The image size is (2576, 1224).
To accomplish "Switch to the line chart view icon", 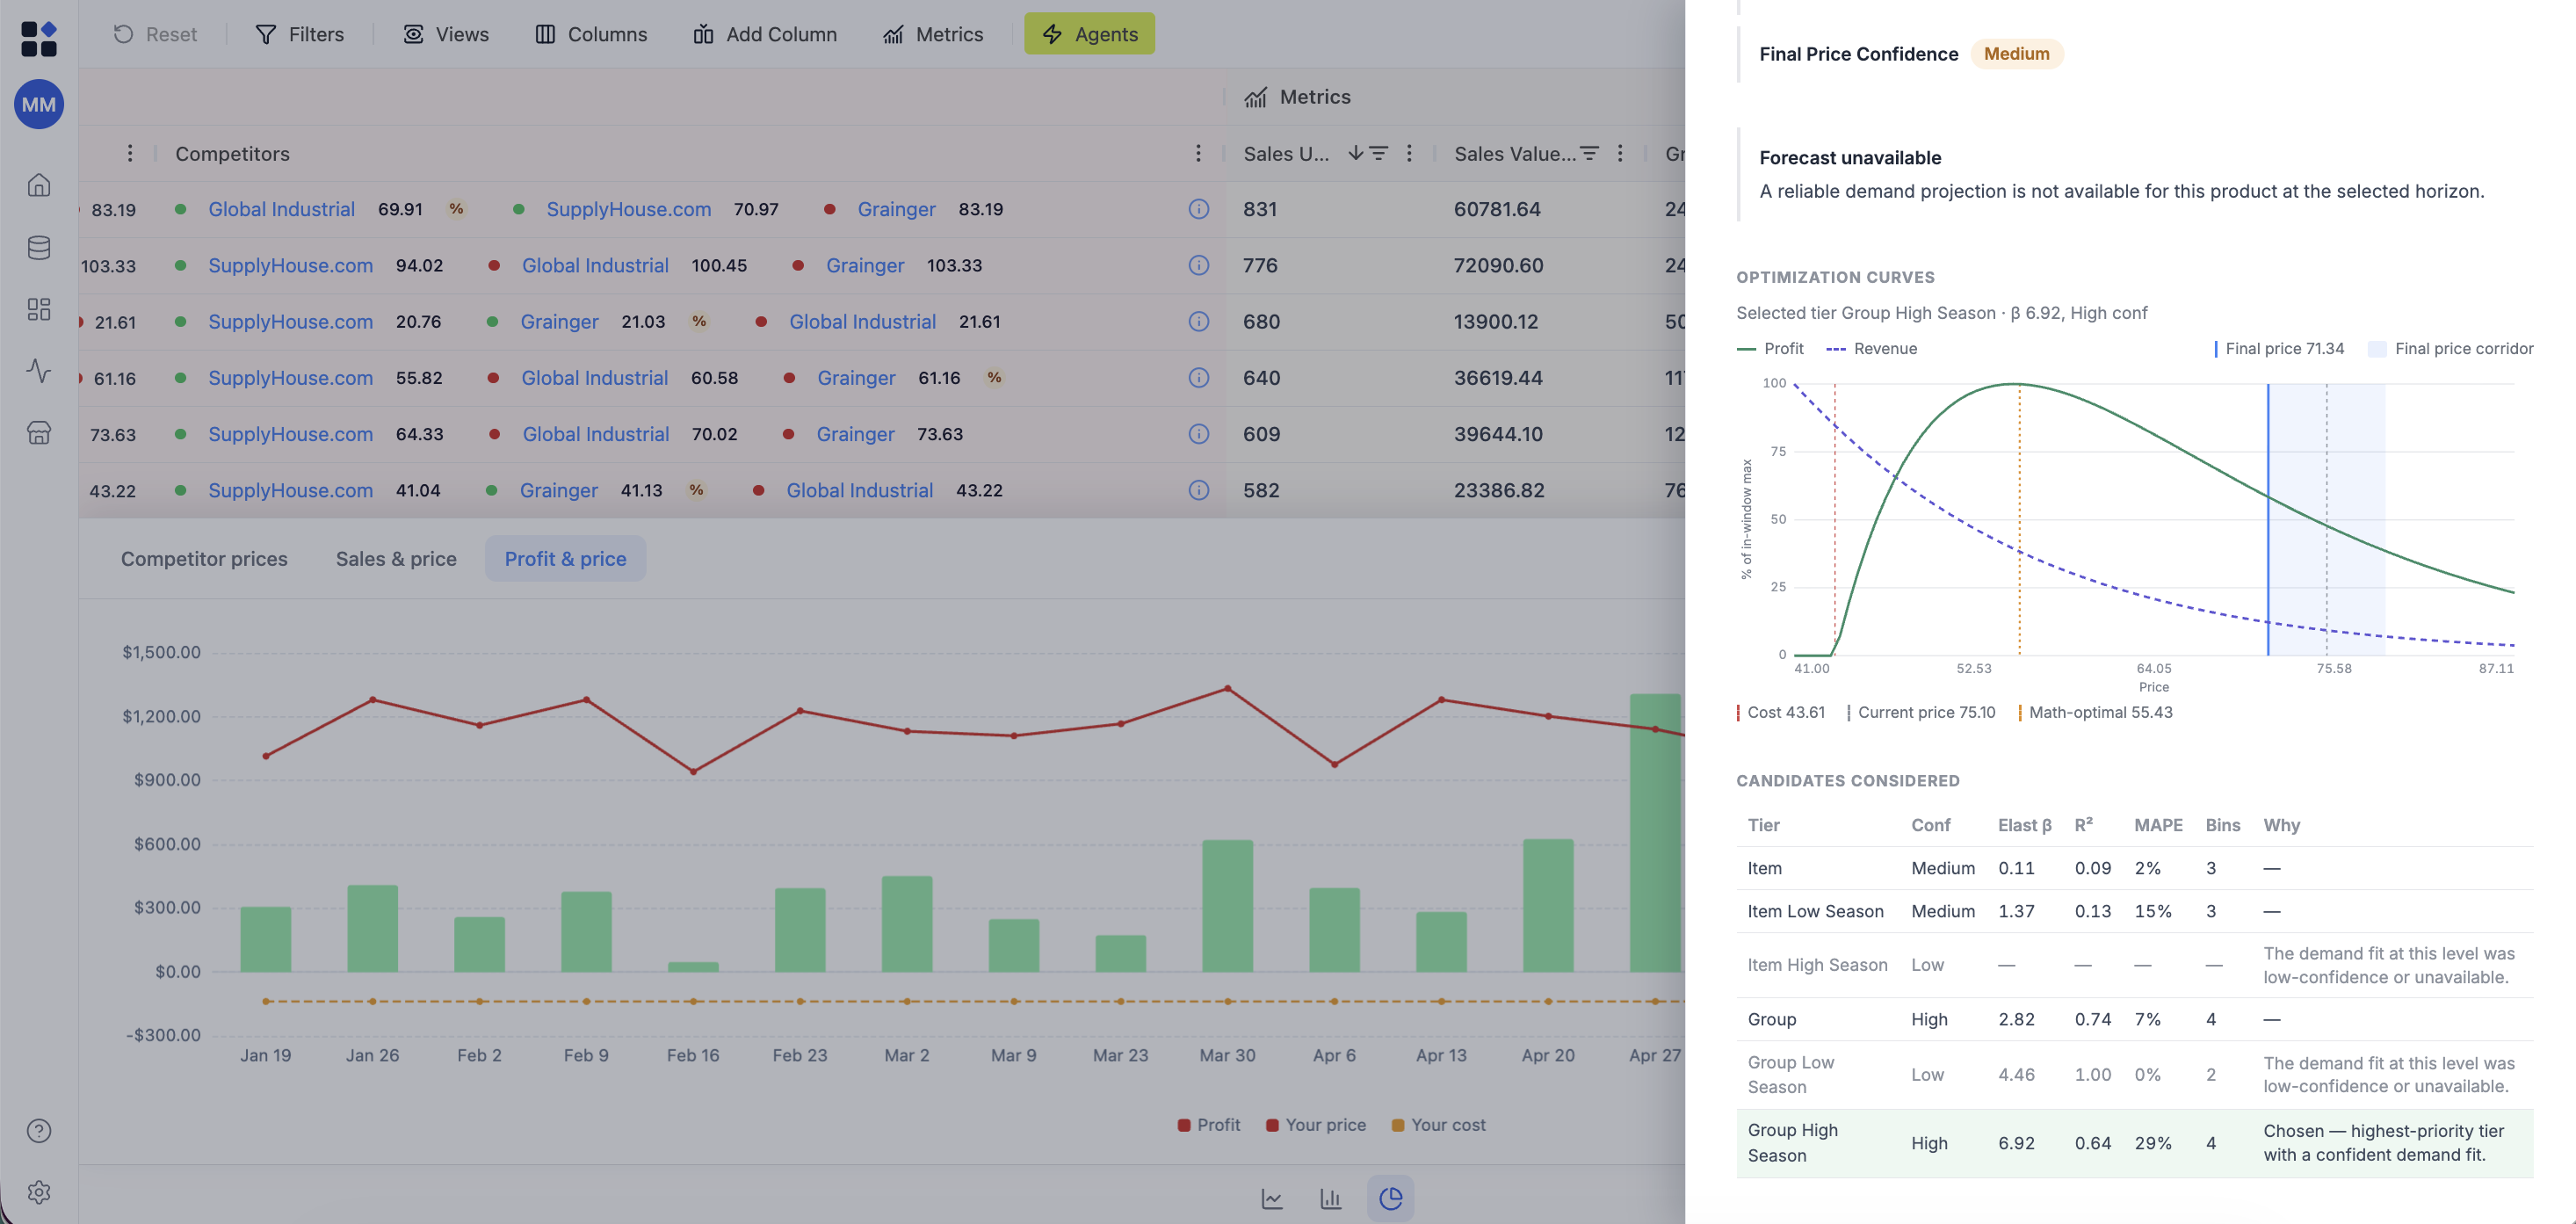I will (x=1272, y=1198).
